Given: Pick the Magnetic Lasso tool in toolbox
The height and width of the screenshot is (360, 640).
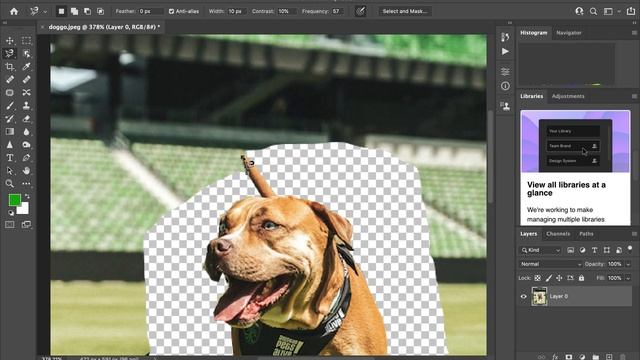Looking at the screenshot, I should pyautogui.click(x=10, y=53).
